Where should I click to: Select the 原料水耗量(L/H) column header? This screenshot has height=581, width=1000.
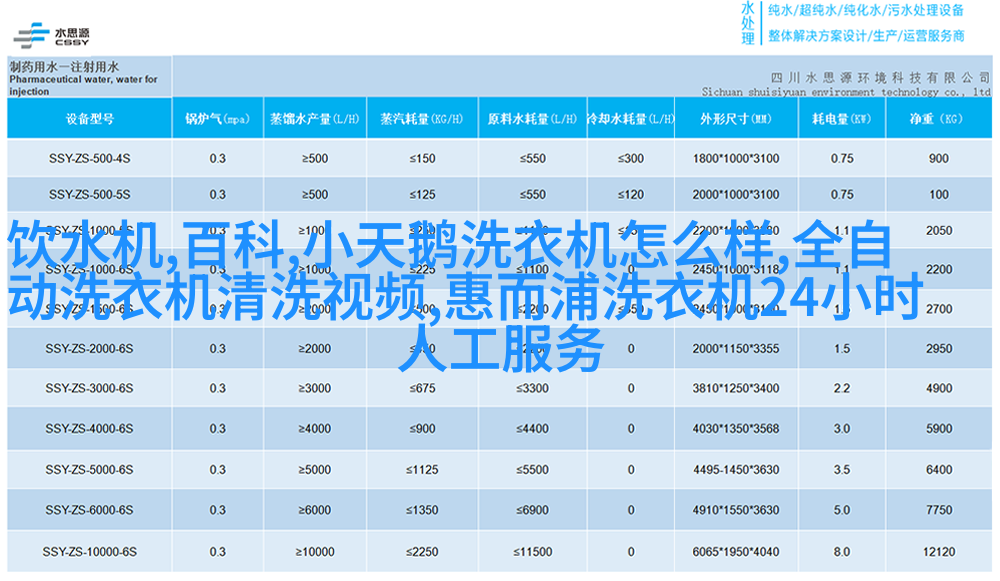[531, 119]
